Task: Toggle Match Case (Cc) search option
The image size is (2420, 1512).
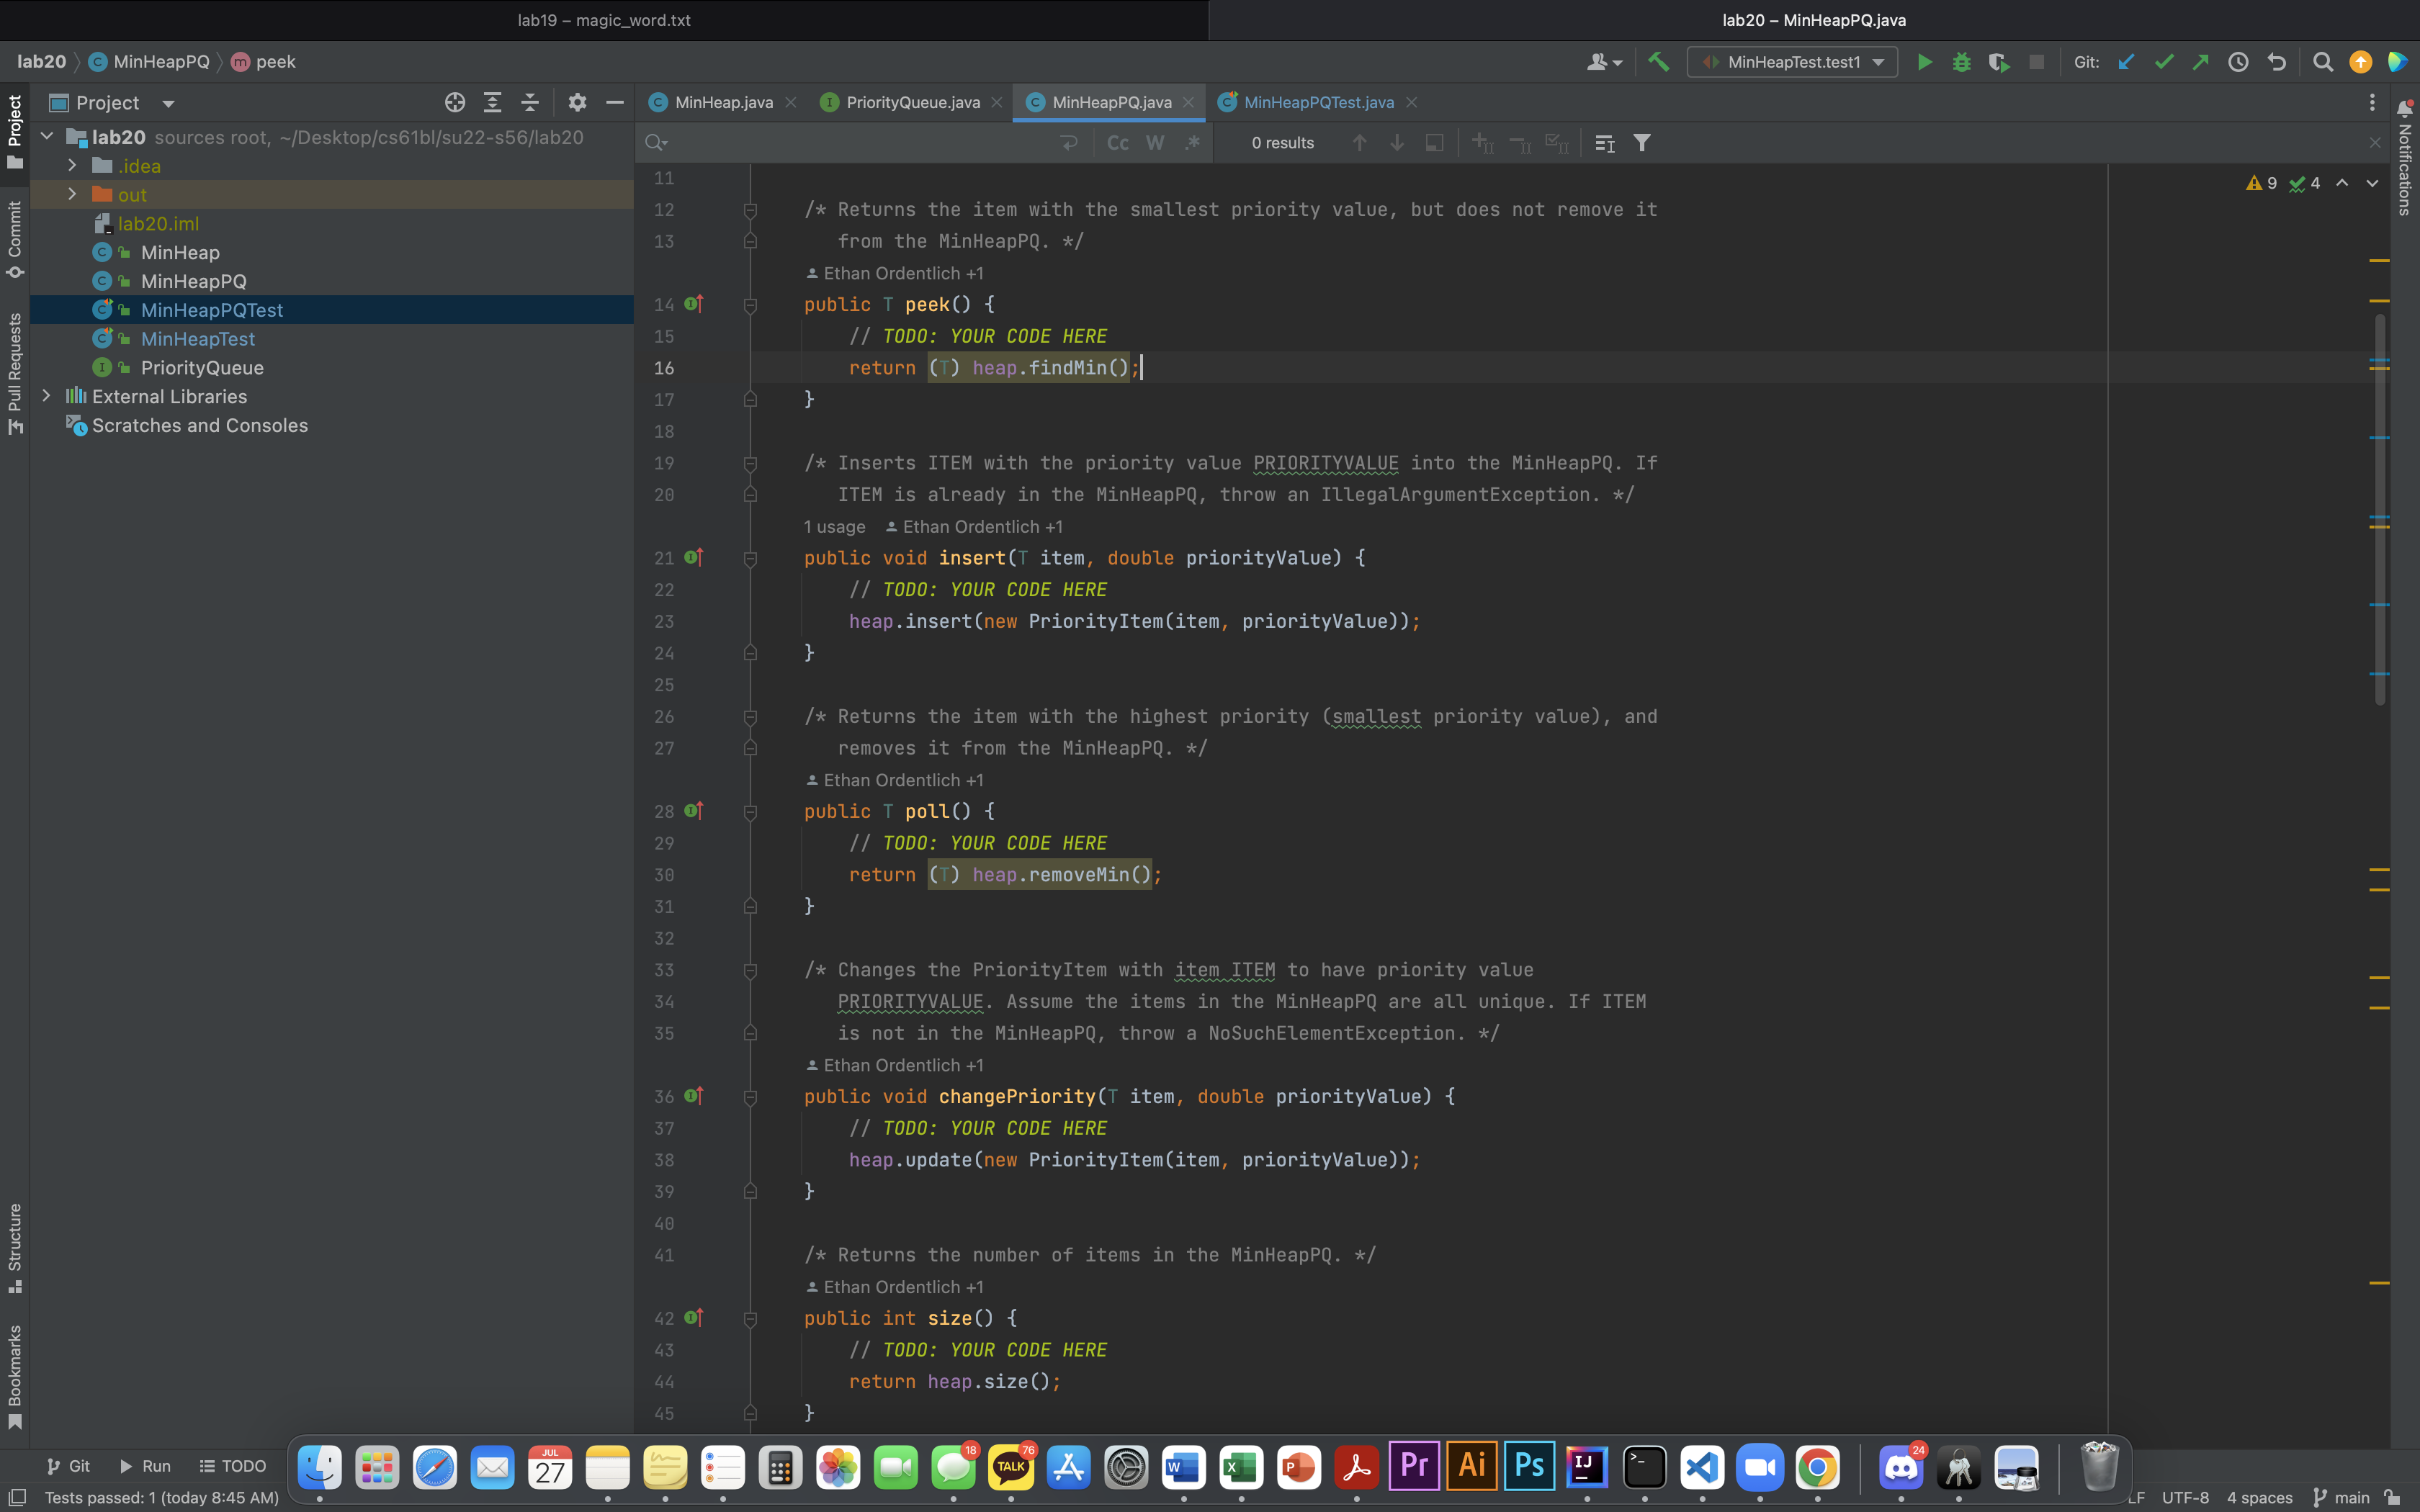Action: pyautogui.click(x=1118, y=143)
